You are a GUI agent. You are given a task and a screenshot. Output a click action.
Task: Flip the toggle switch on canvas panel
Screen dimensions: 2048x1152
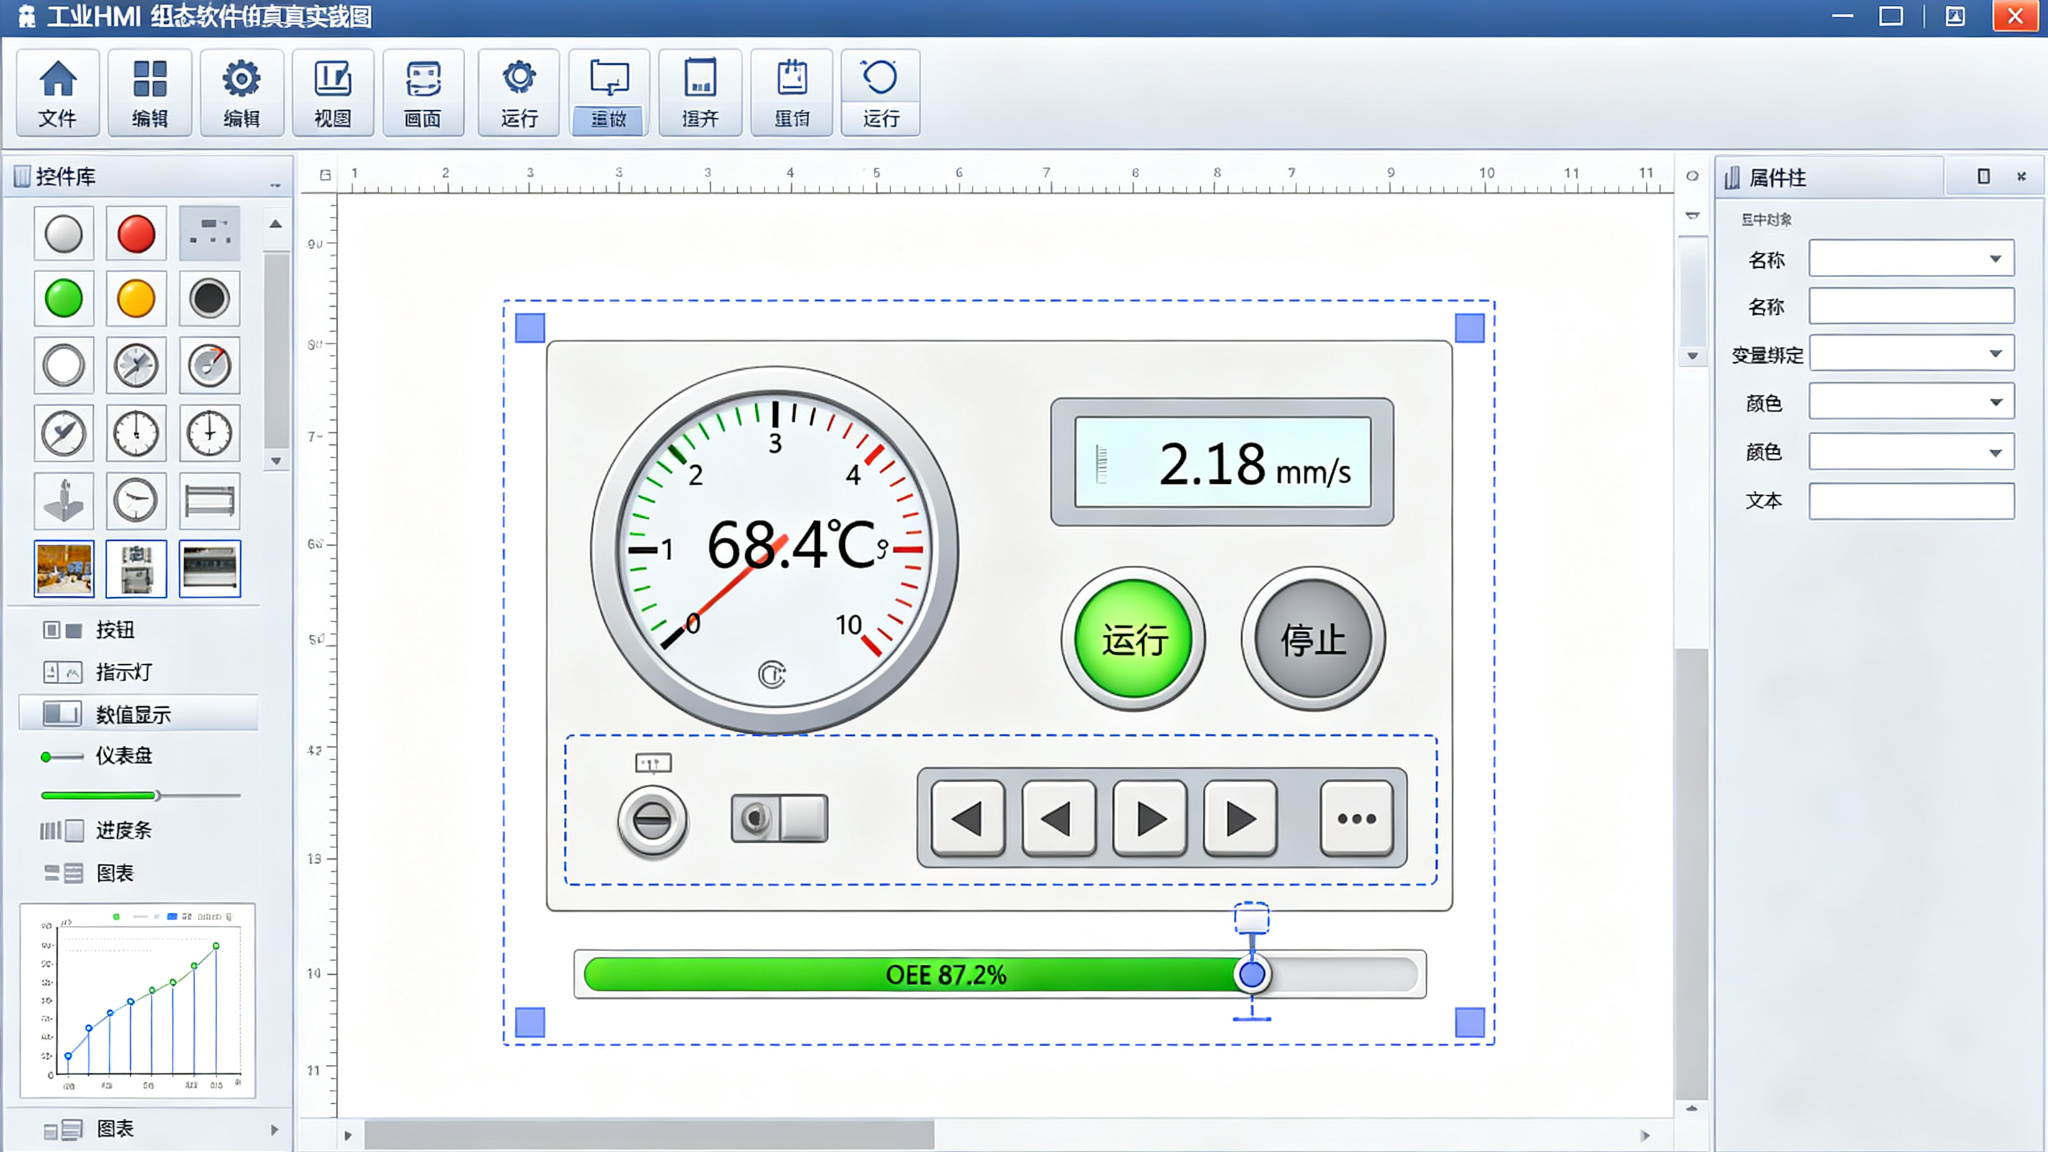click(x=779, y=819)
